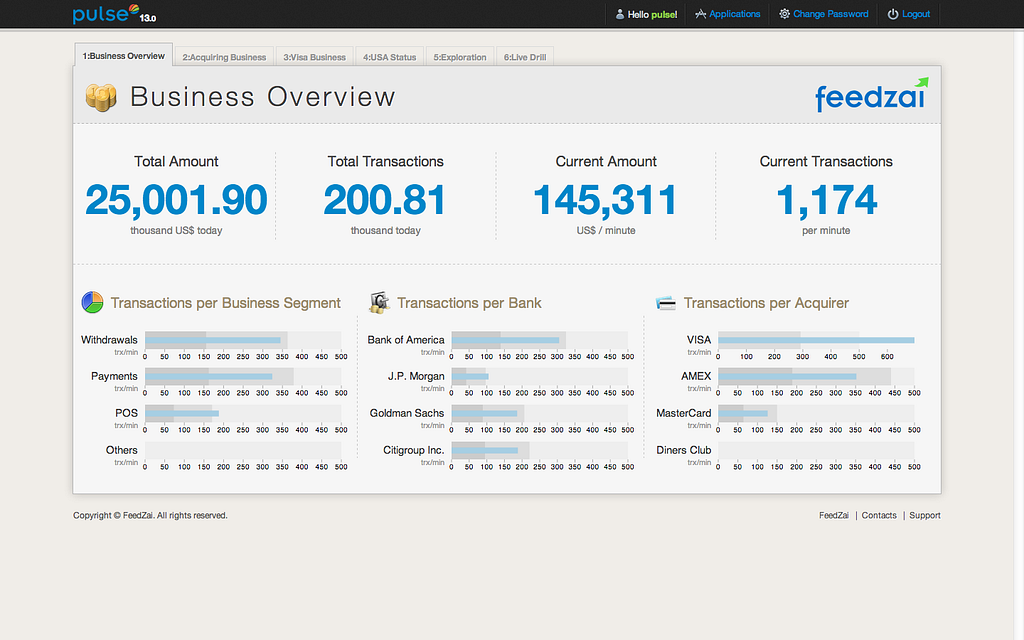This screenshot has width=1024, height=640.
Task: Open the Contacts footer link
Action: (x=878, y=515)
